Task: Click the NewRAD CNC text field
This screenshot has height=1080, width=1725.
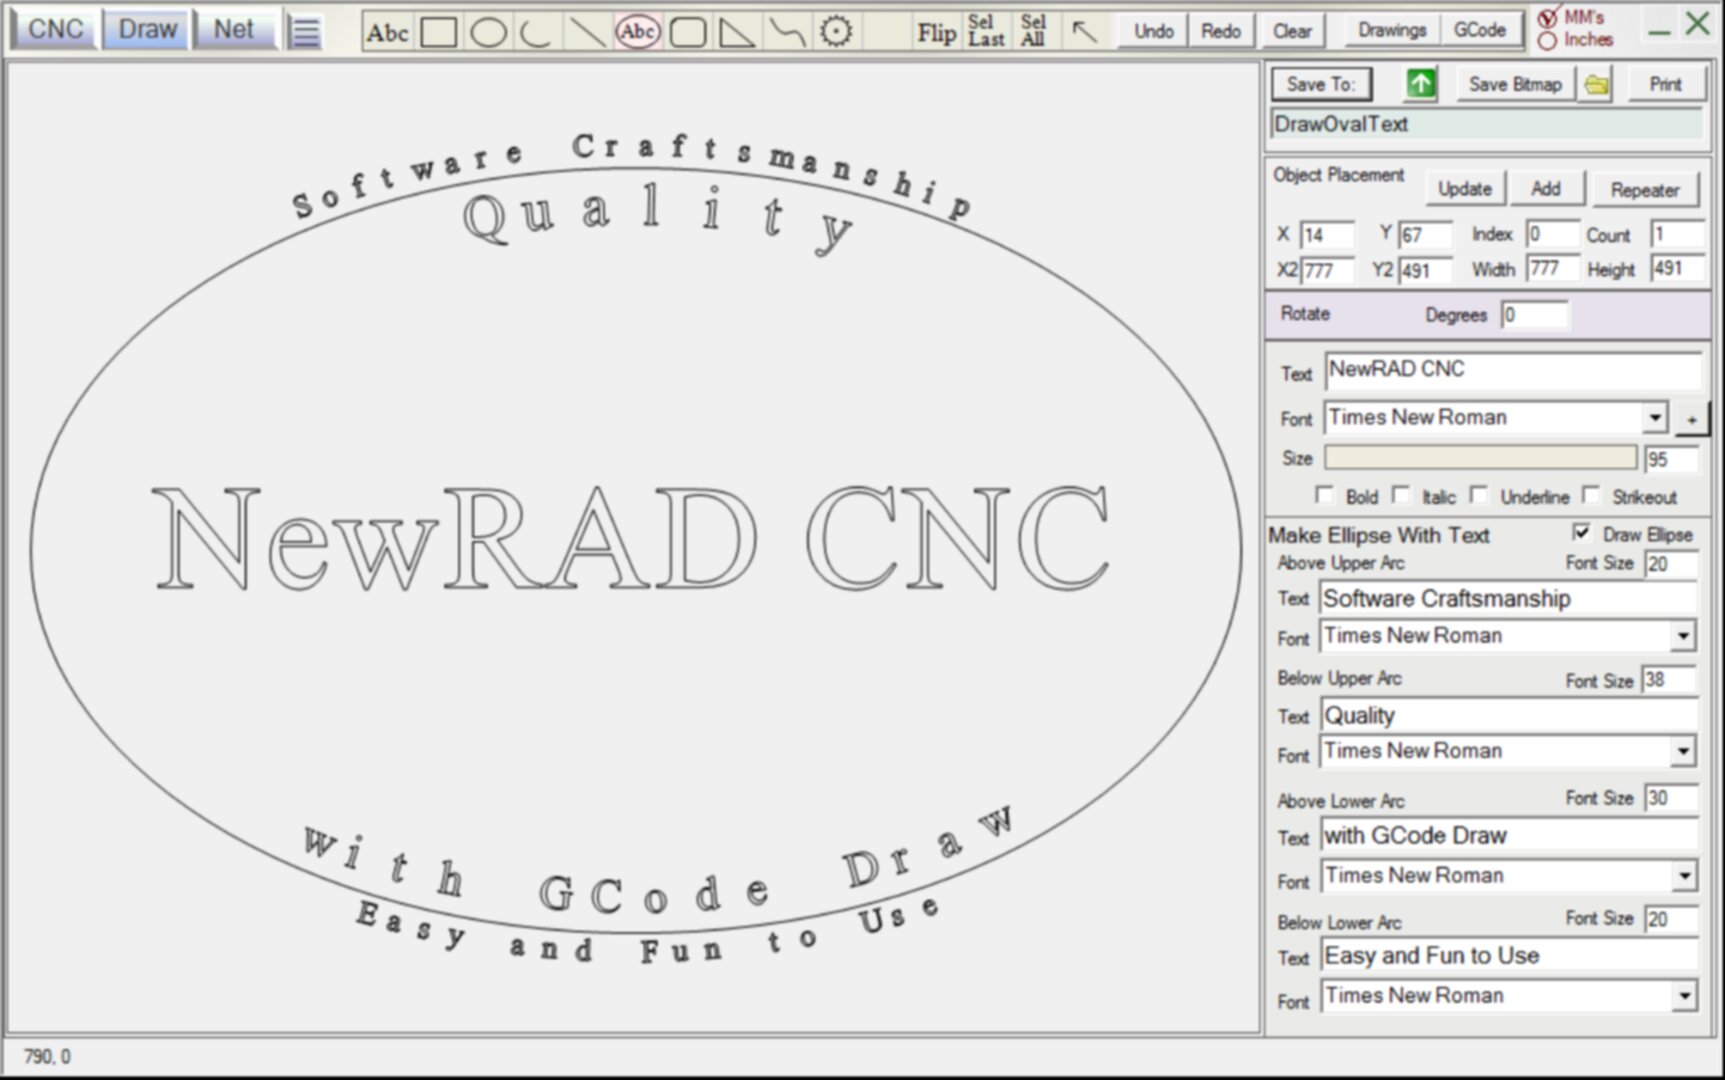Action: click(x=1512, y=370)
